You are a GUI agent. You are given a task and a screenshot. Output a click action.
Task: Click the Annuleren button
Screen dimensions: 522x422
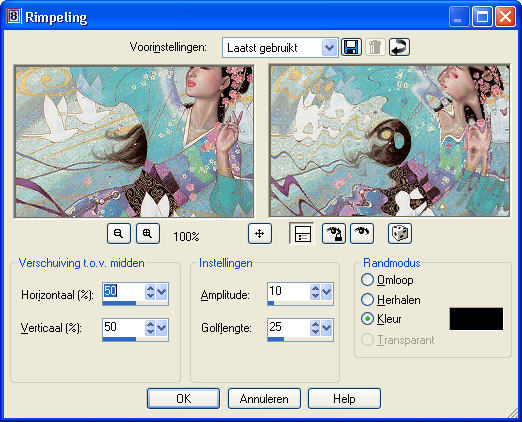tap(264, 398)
